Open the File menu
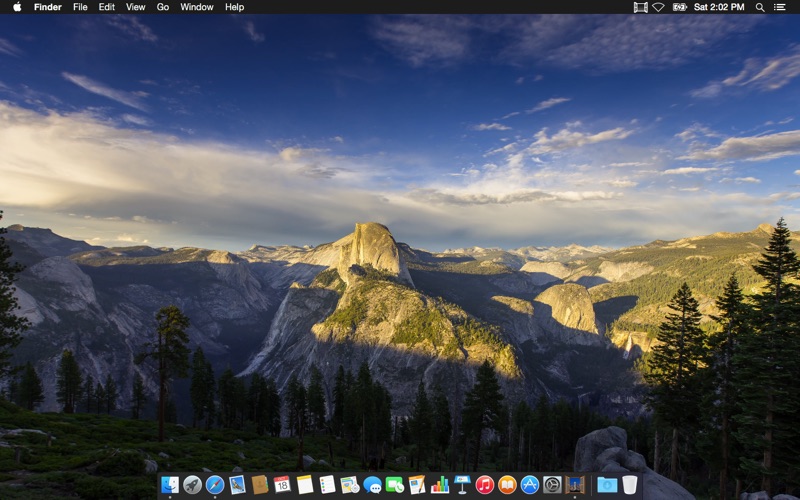Screen dimensions: 800x500 point(80,7)
